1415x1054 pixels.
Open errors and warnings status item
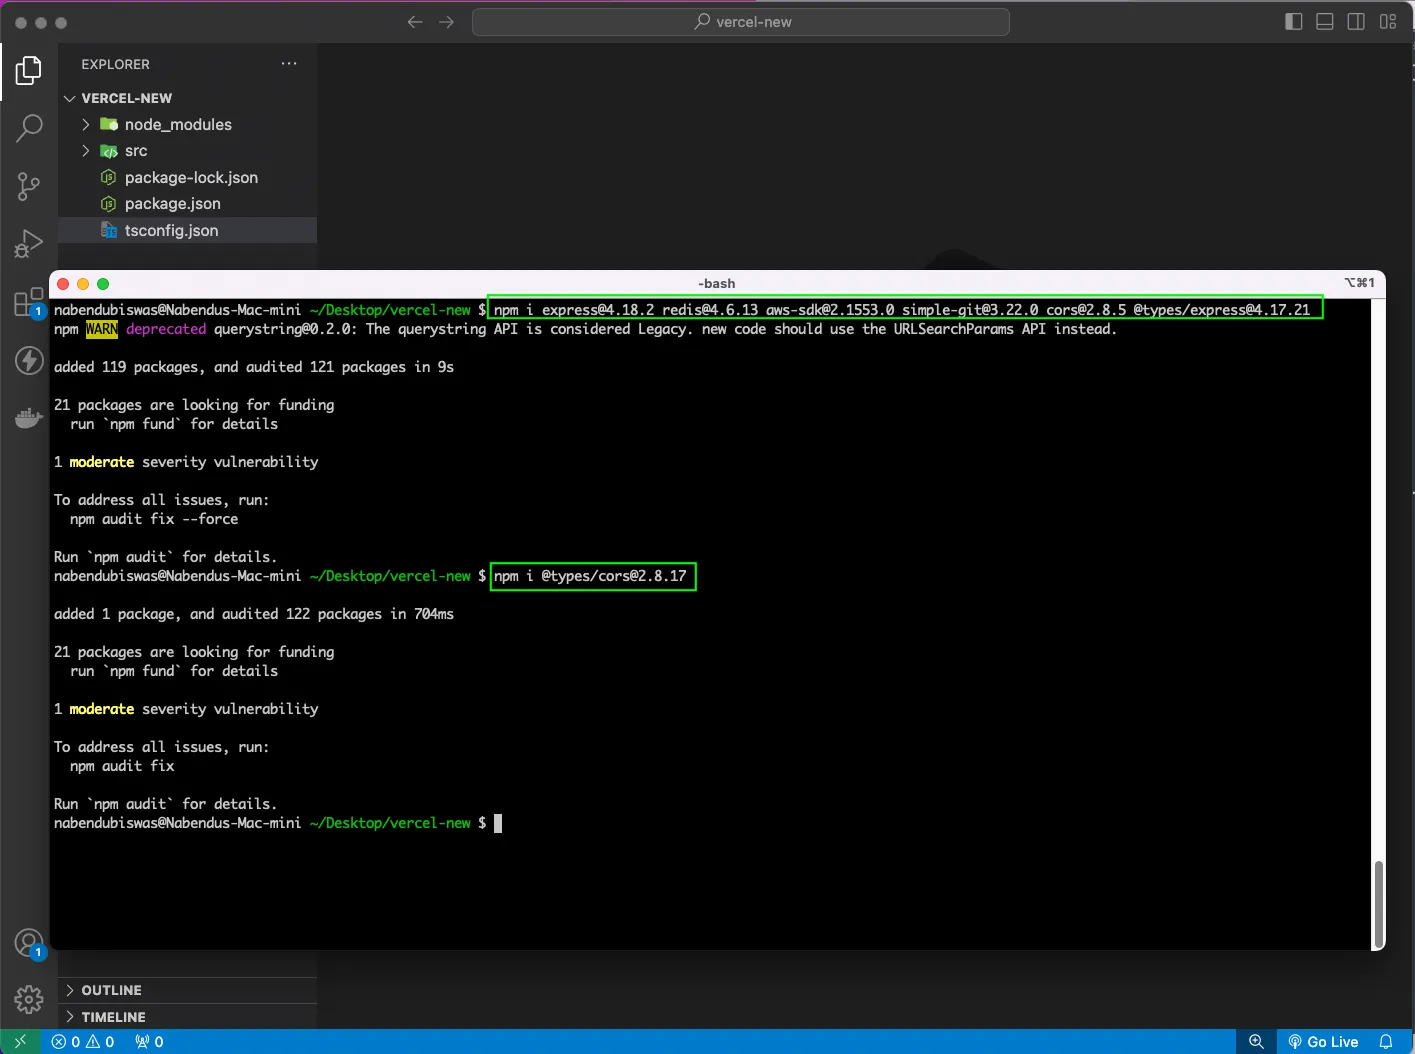(83, 1042)
